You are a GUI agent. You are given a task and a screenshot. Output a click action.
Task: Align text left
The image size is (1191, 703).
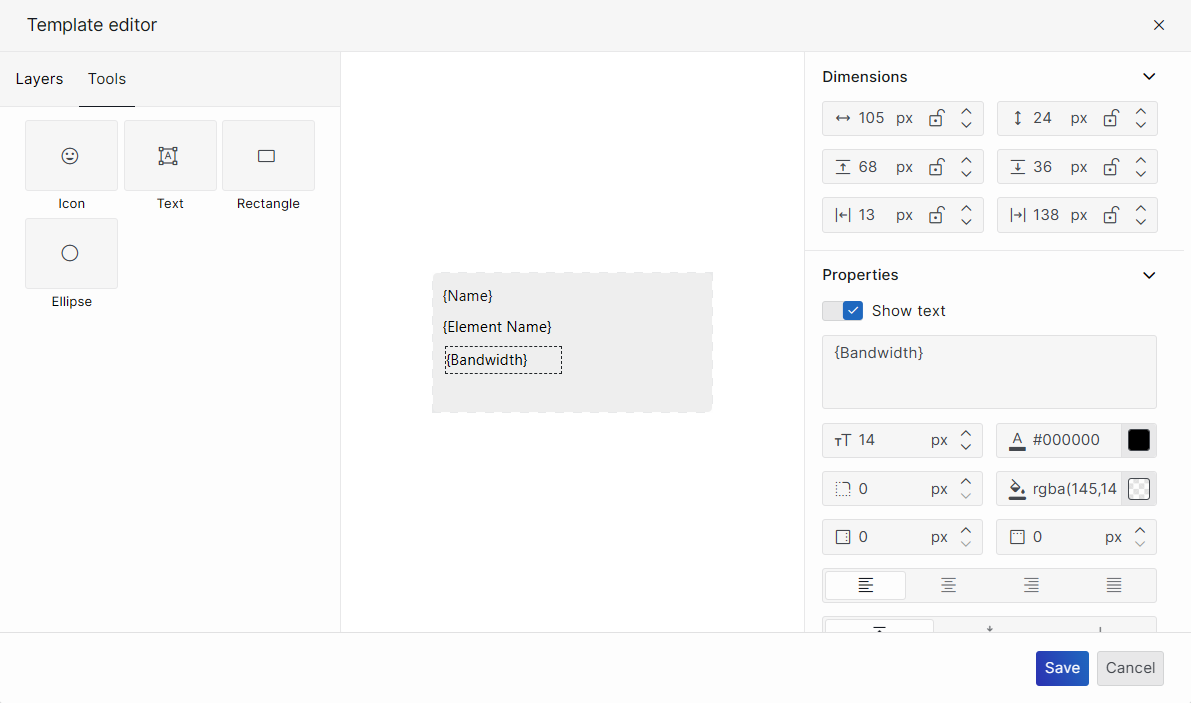coord(865,585)
